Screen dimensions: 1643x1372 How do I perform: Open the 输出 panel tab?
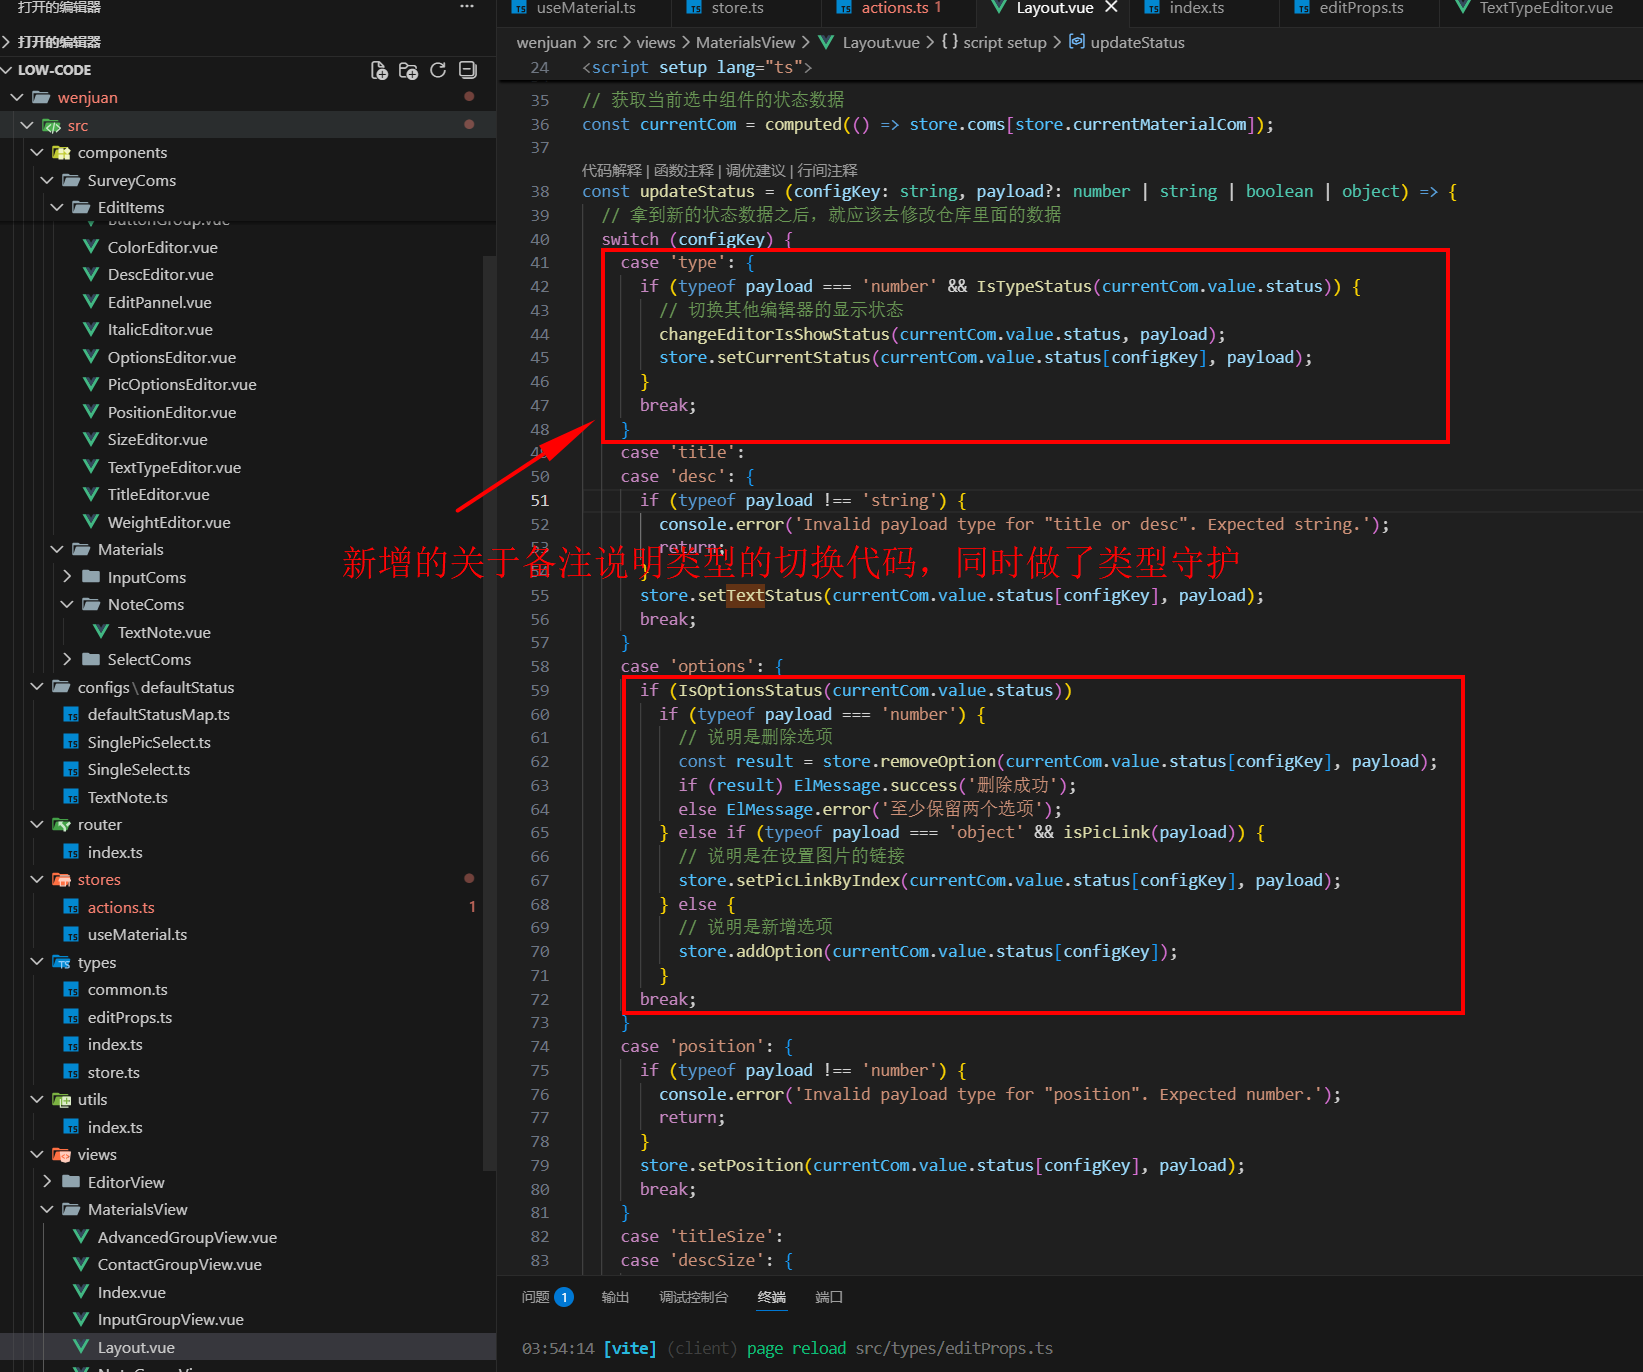click(615, 1297)
